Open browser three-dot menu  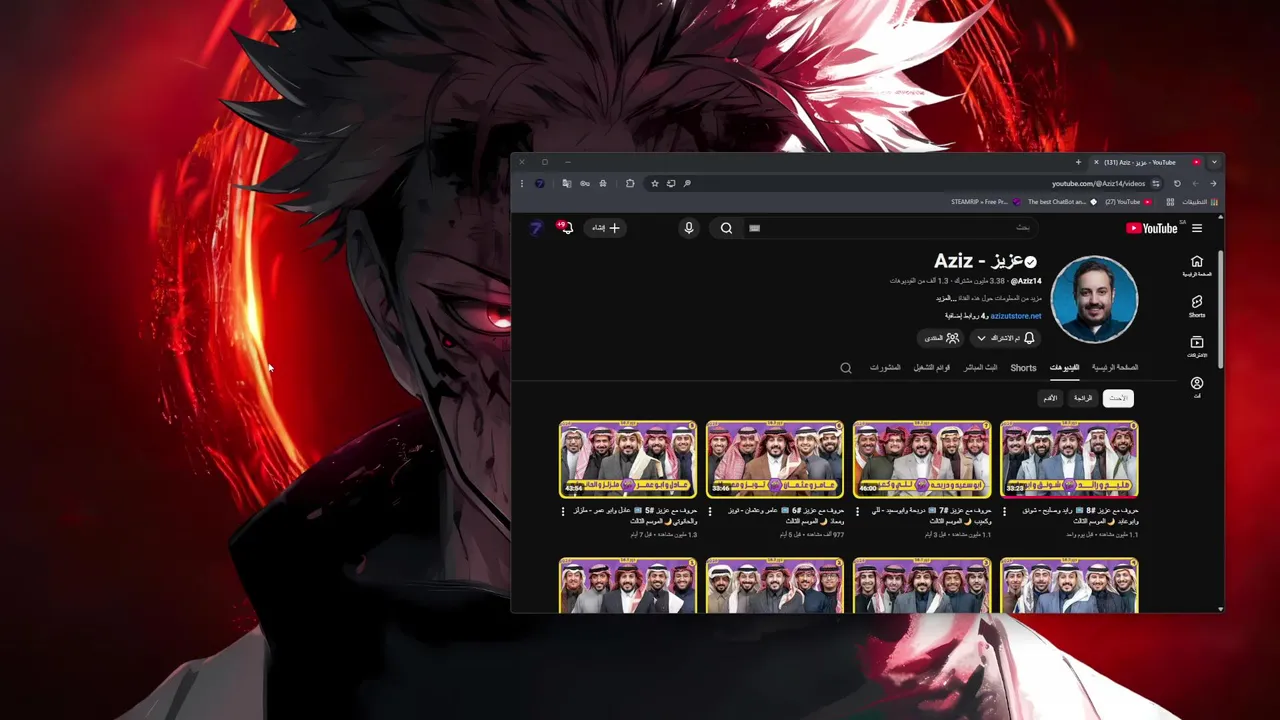(521, 183)
